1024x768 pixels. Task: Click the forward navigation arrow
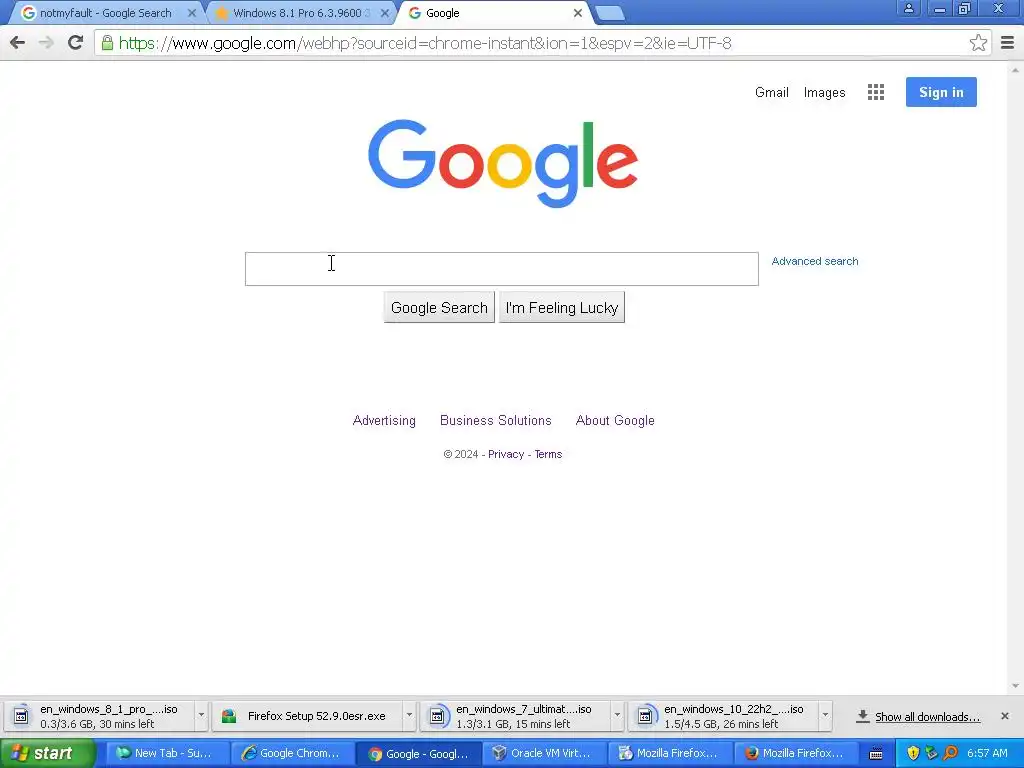[x=46, y=43]
